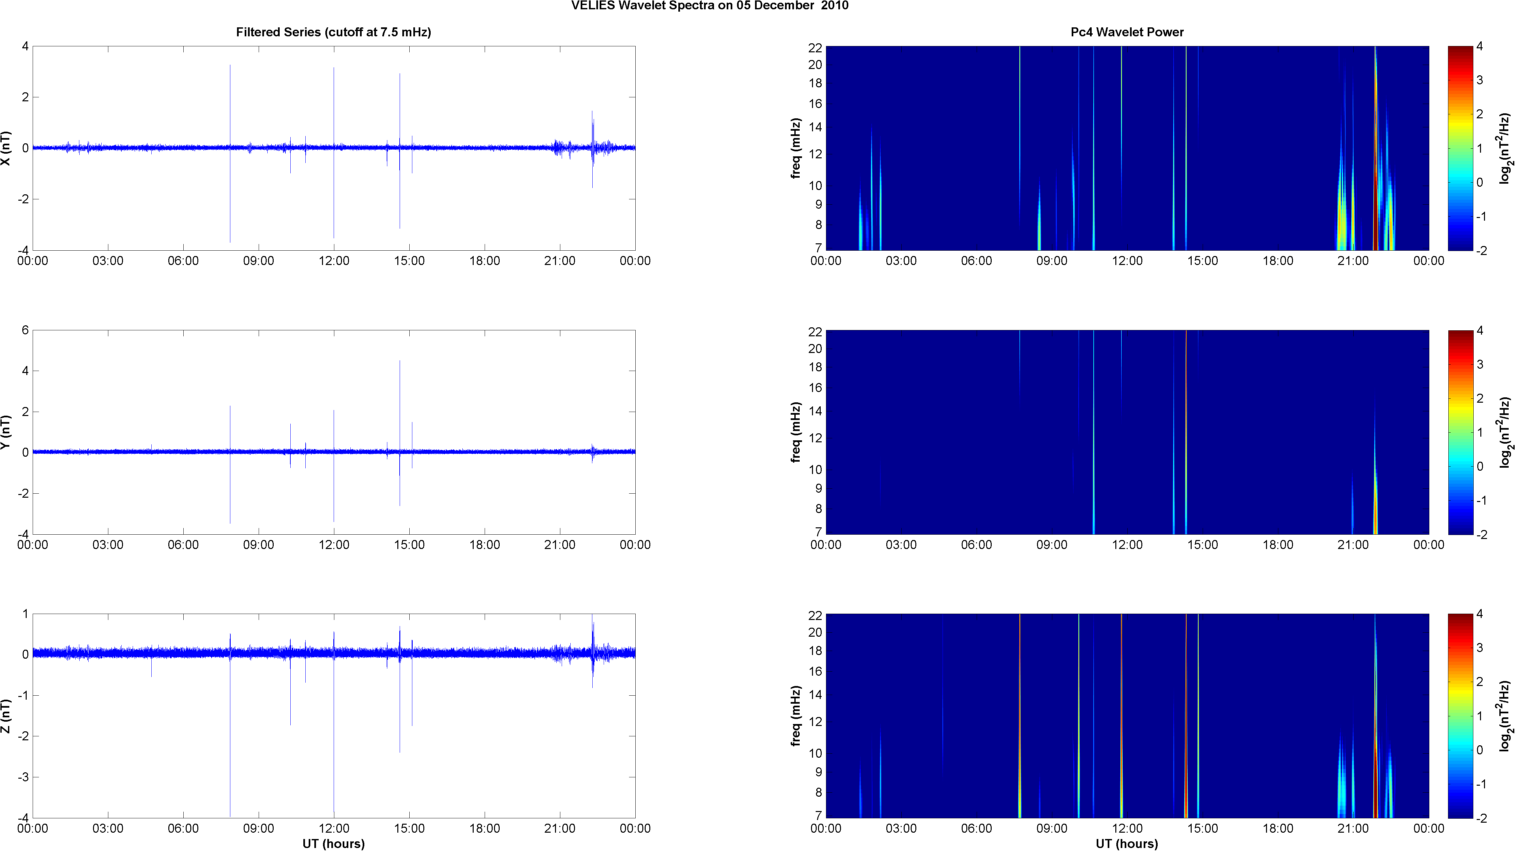Image resolution: width=1515 pixels, height=851 pixels.
Task: Click the log2(nT²/Hz) label beside bottom colorbar
Action: click(1503, 716)
